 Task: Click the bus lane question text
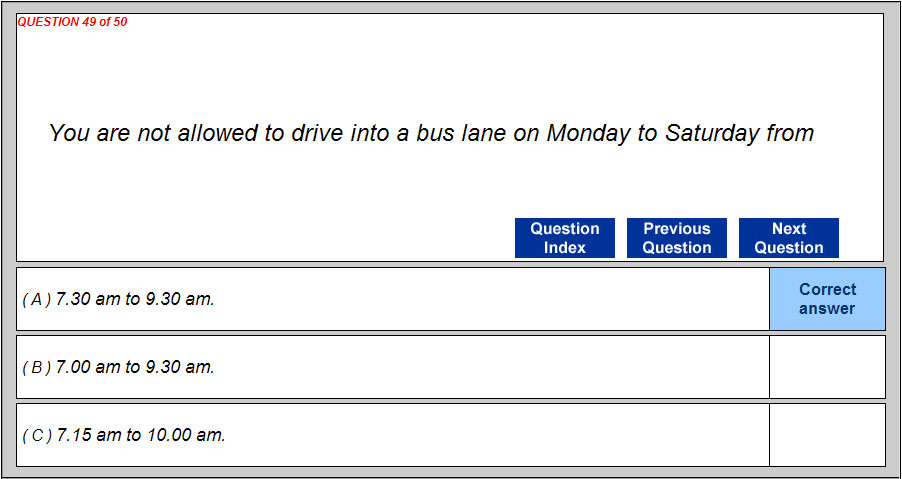coord(431,133)
